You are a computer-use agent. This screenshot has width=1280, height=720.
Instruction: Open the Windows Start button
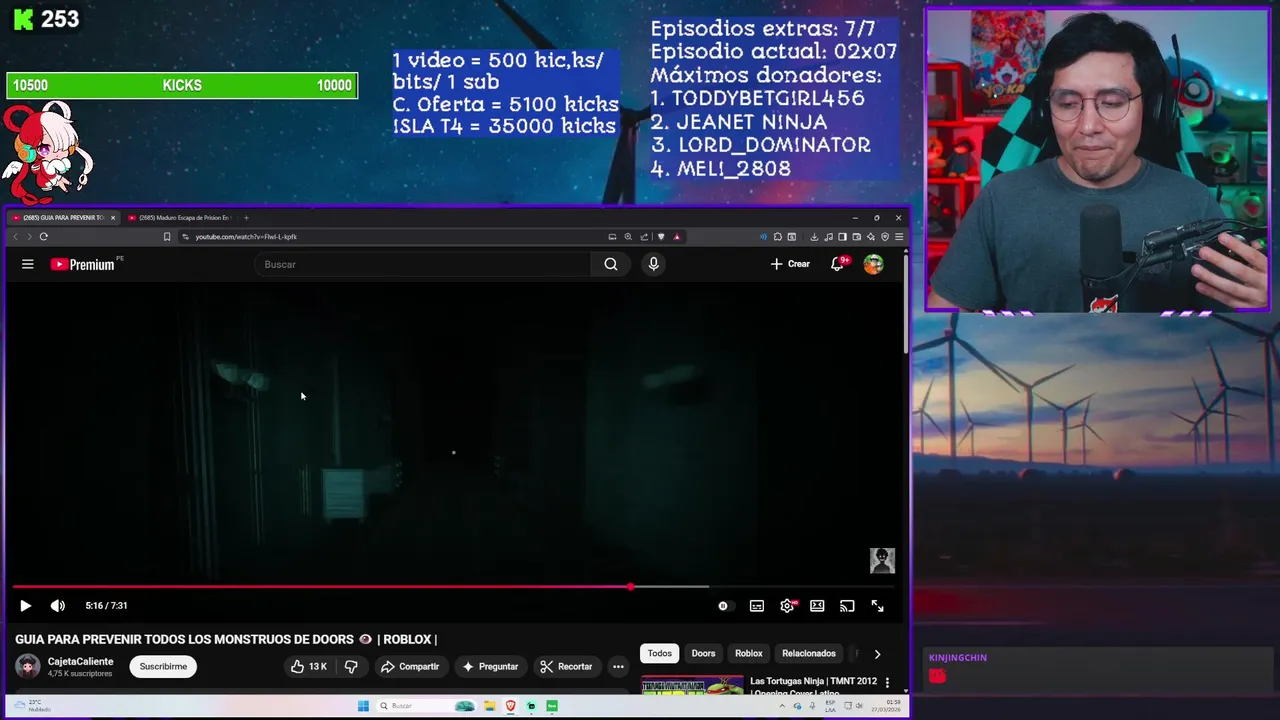tap(364, 706)
